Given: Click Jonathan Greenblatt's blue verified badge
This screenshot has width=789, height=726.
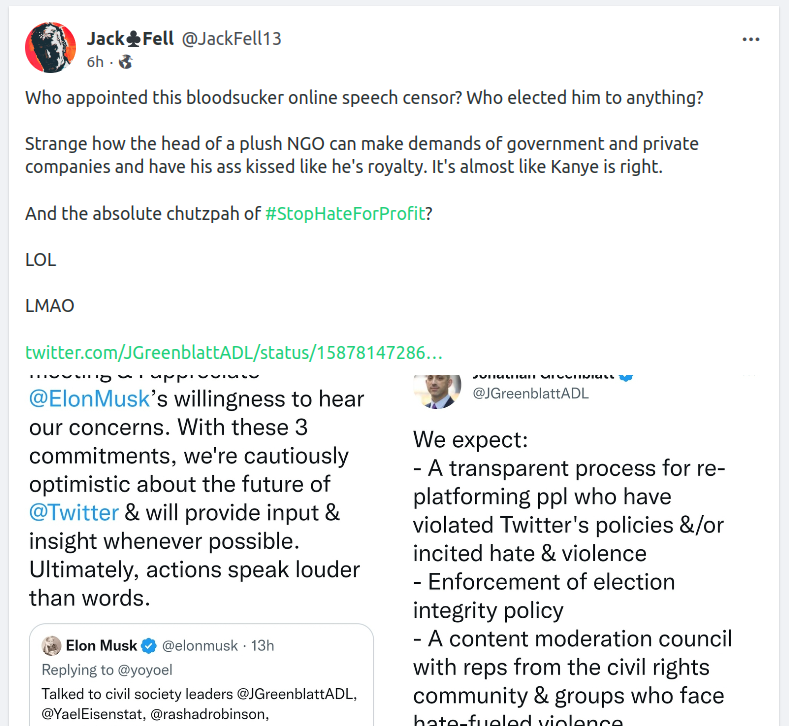Looking at the screenshot, I should coord(626,375).
